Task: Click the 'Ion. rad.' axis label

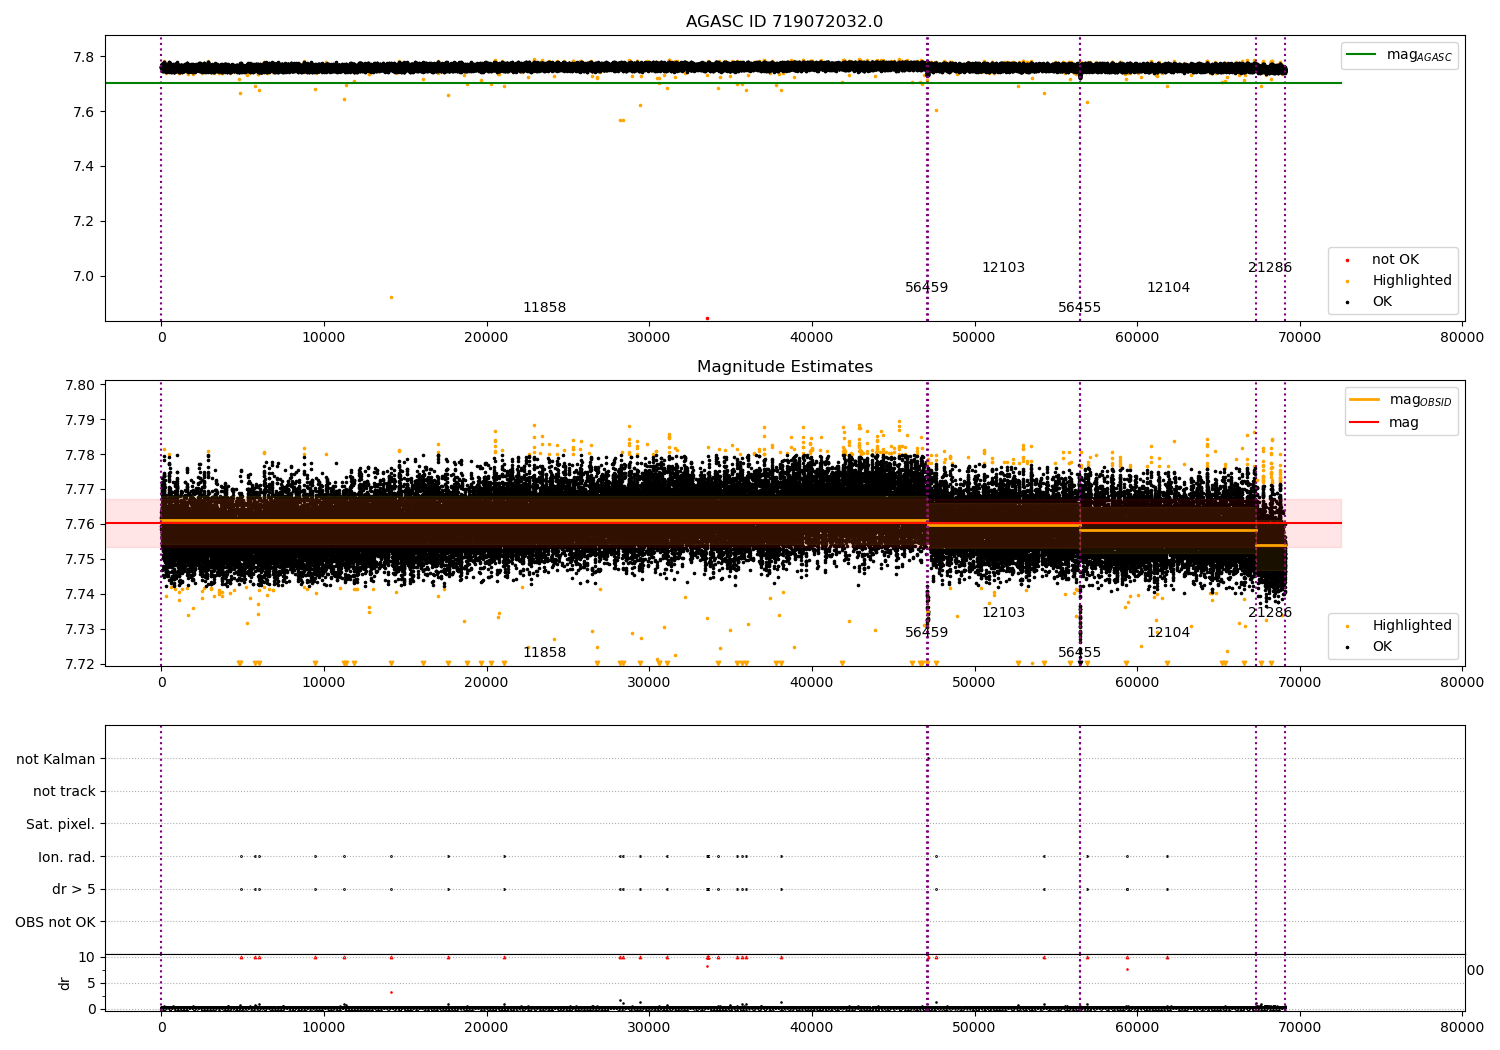Action: pyautogui.click(x=67, y=857)
